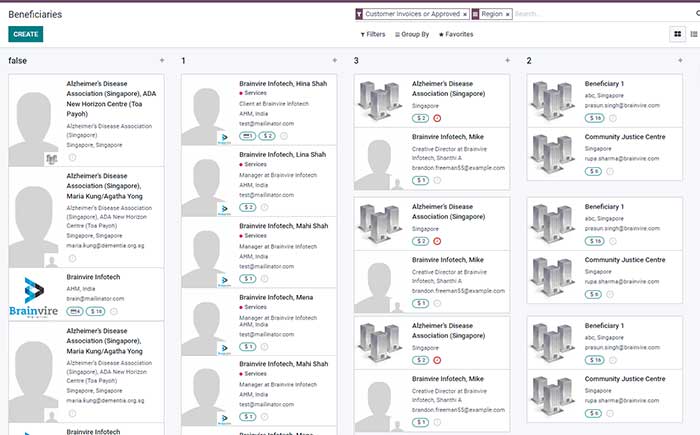Click $16 badge on Brainvire Infotech company card
This screenshot has height=435, width=700.
click(96, 311)
